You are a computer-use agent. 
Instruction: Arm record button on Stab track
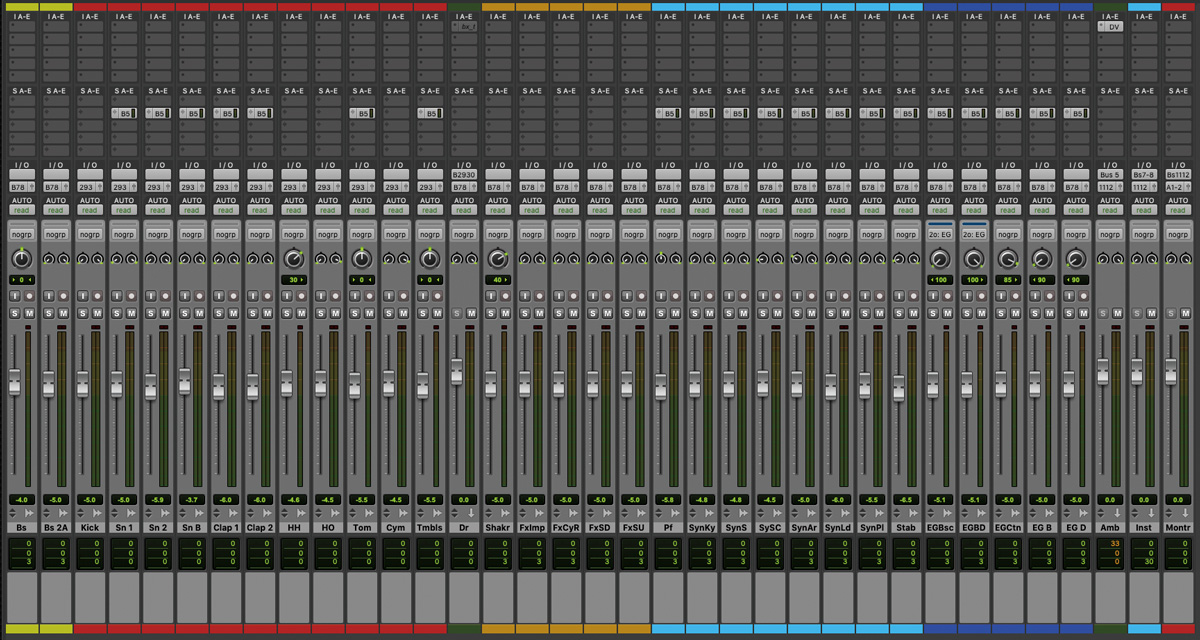point(913,296)
